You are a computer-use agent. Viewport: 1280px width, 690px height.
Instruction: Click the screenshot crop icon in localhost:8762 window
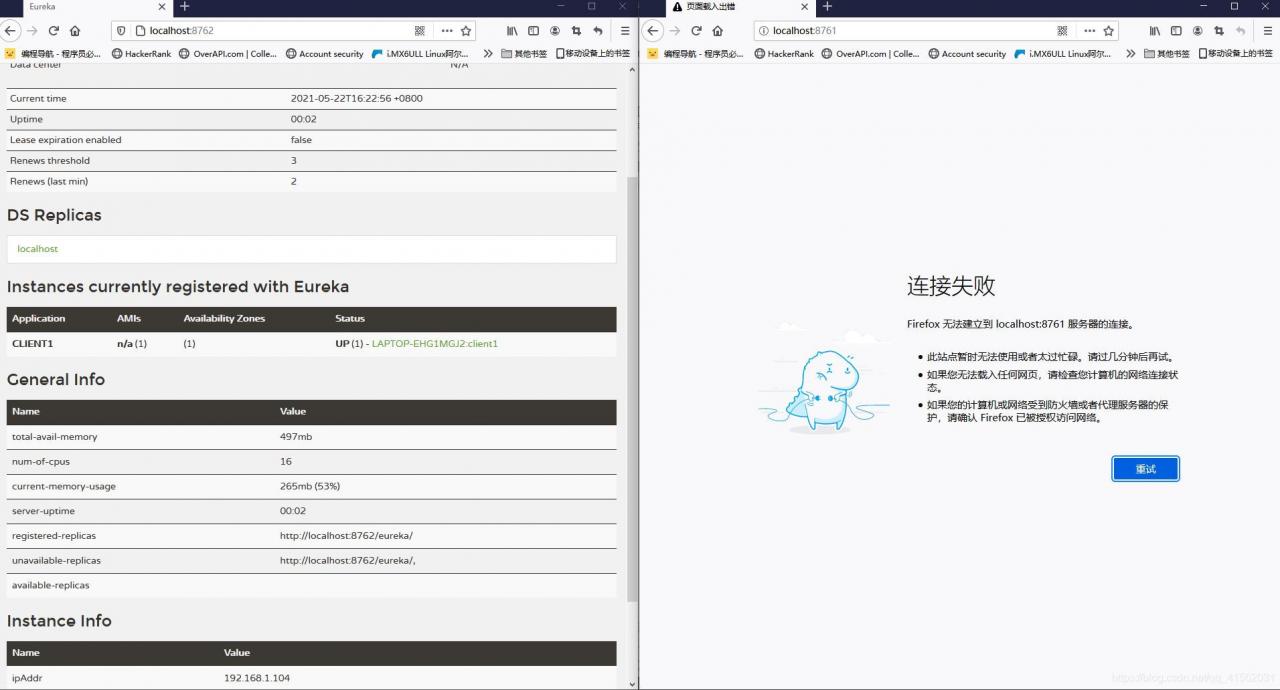(576, 31)
